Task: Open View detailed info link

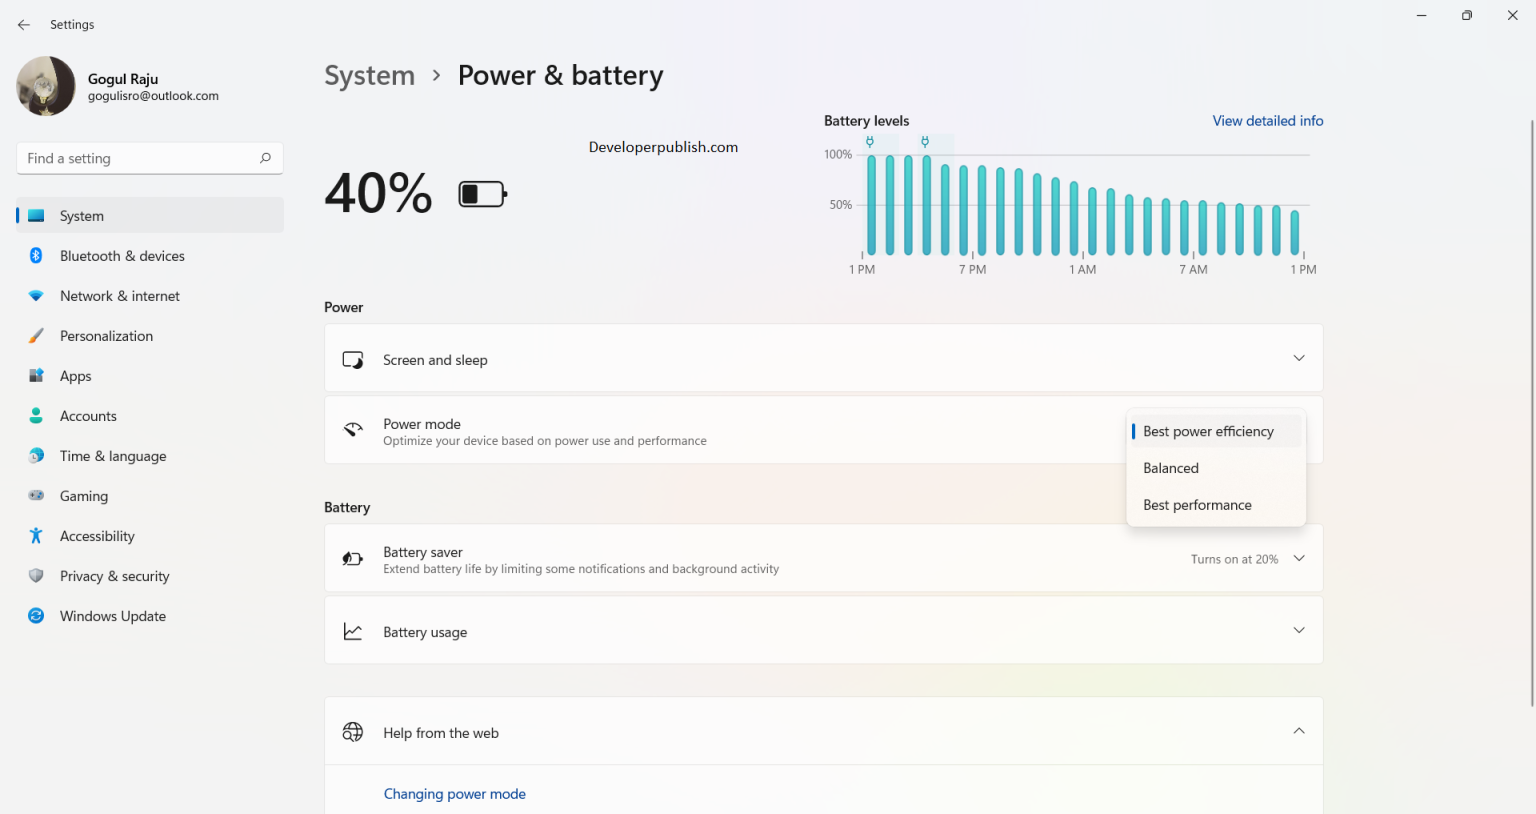Action: coord(1267,120)
